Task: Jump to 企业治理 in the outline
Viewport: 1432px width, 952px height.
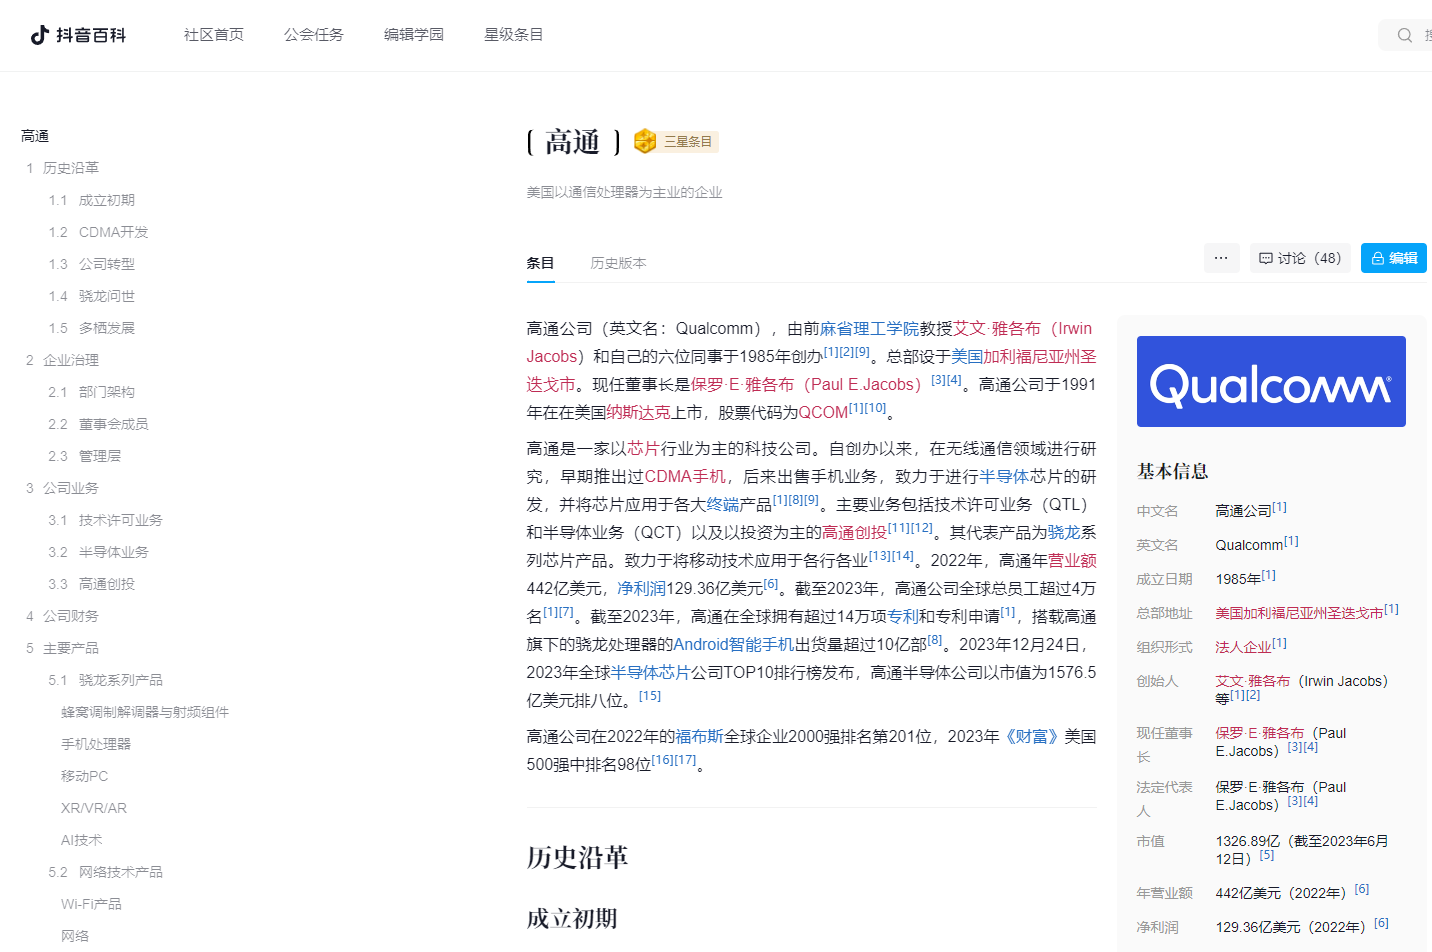Action: coord(71,360)
